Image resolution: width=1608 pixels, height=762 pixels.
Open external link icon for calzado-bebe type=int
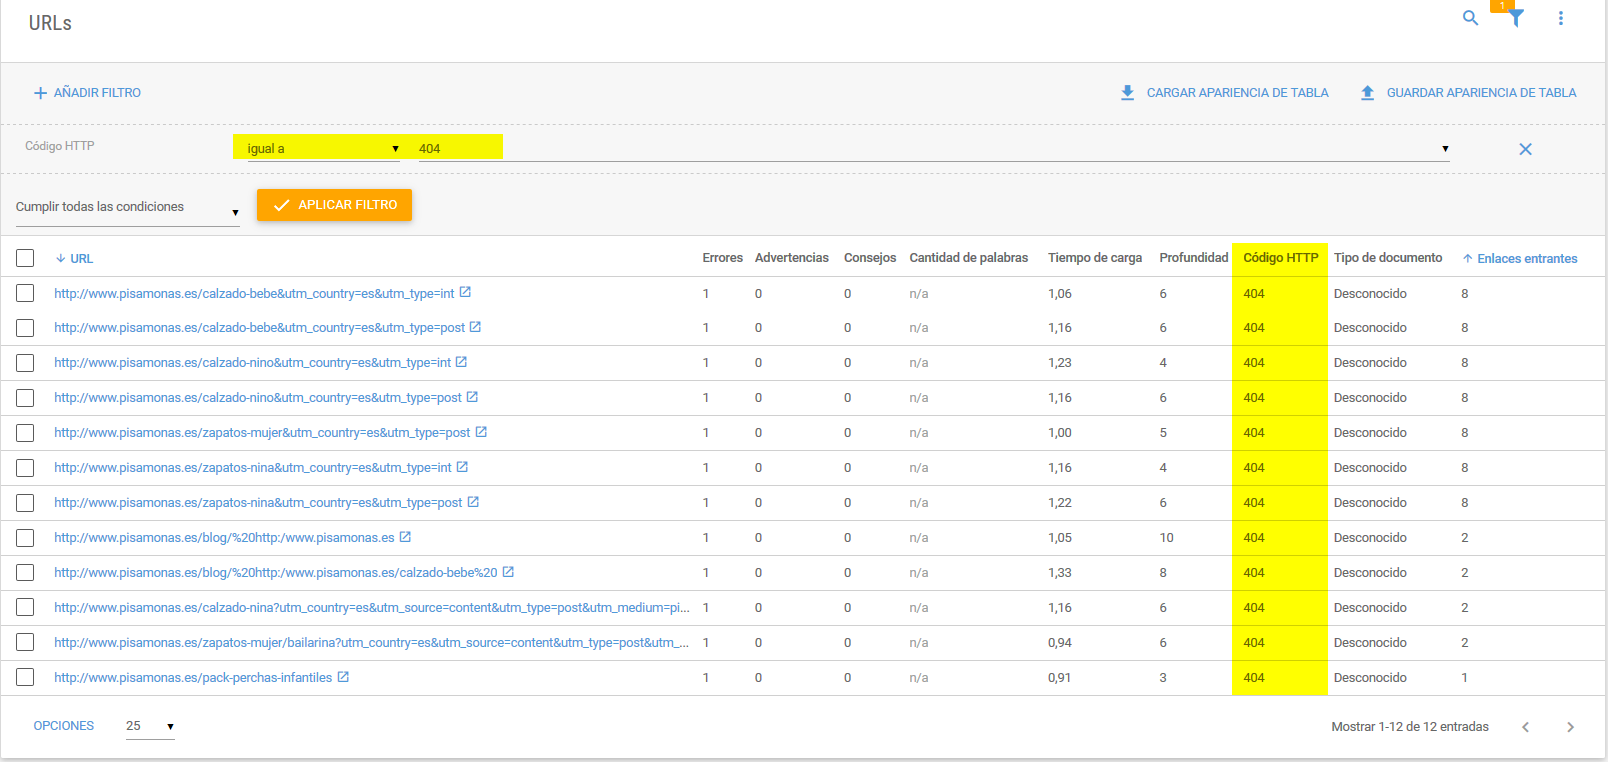(x=465, y=293)
